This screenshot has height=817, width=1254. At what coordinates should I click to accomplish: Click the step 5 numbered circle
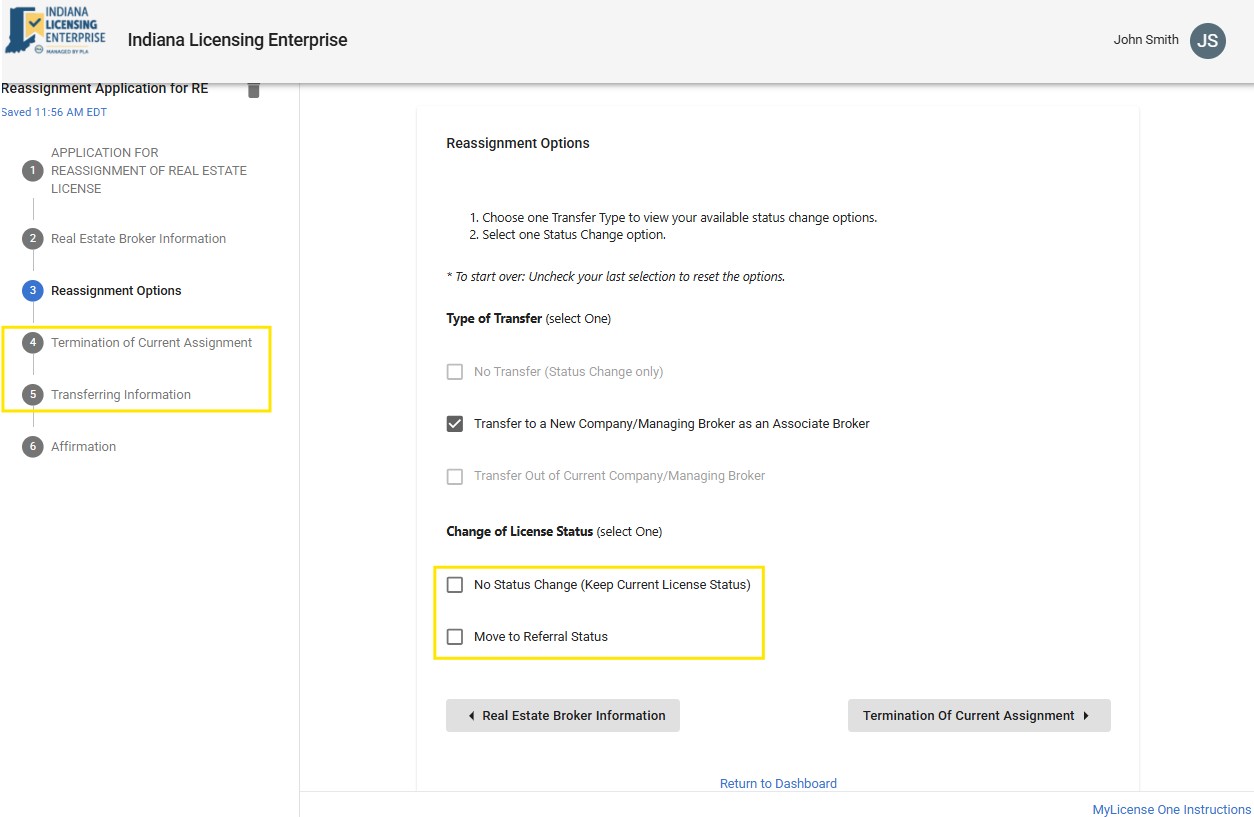(x=33, y=395)
